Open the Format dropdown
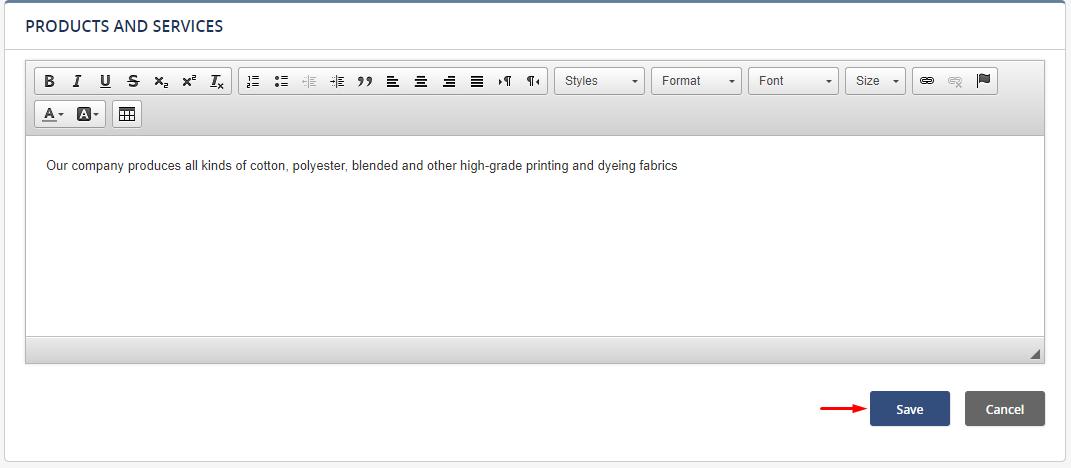 (x=696, y=81)
